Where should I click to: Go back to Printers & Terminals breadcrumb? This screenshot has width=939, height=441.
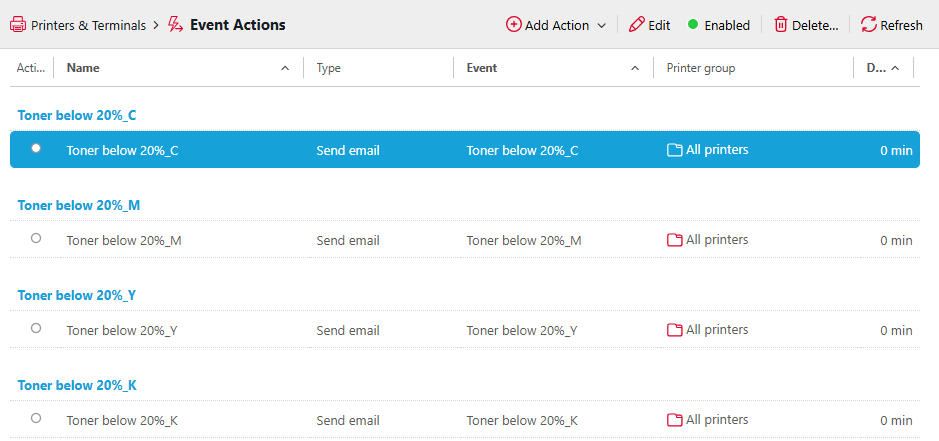point(88,25)
